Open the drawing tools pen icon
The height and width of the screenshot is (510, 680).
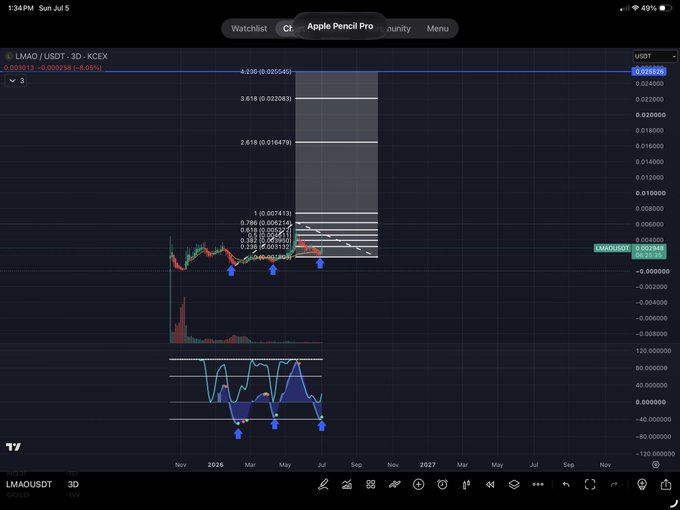(x=323, y=484)
